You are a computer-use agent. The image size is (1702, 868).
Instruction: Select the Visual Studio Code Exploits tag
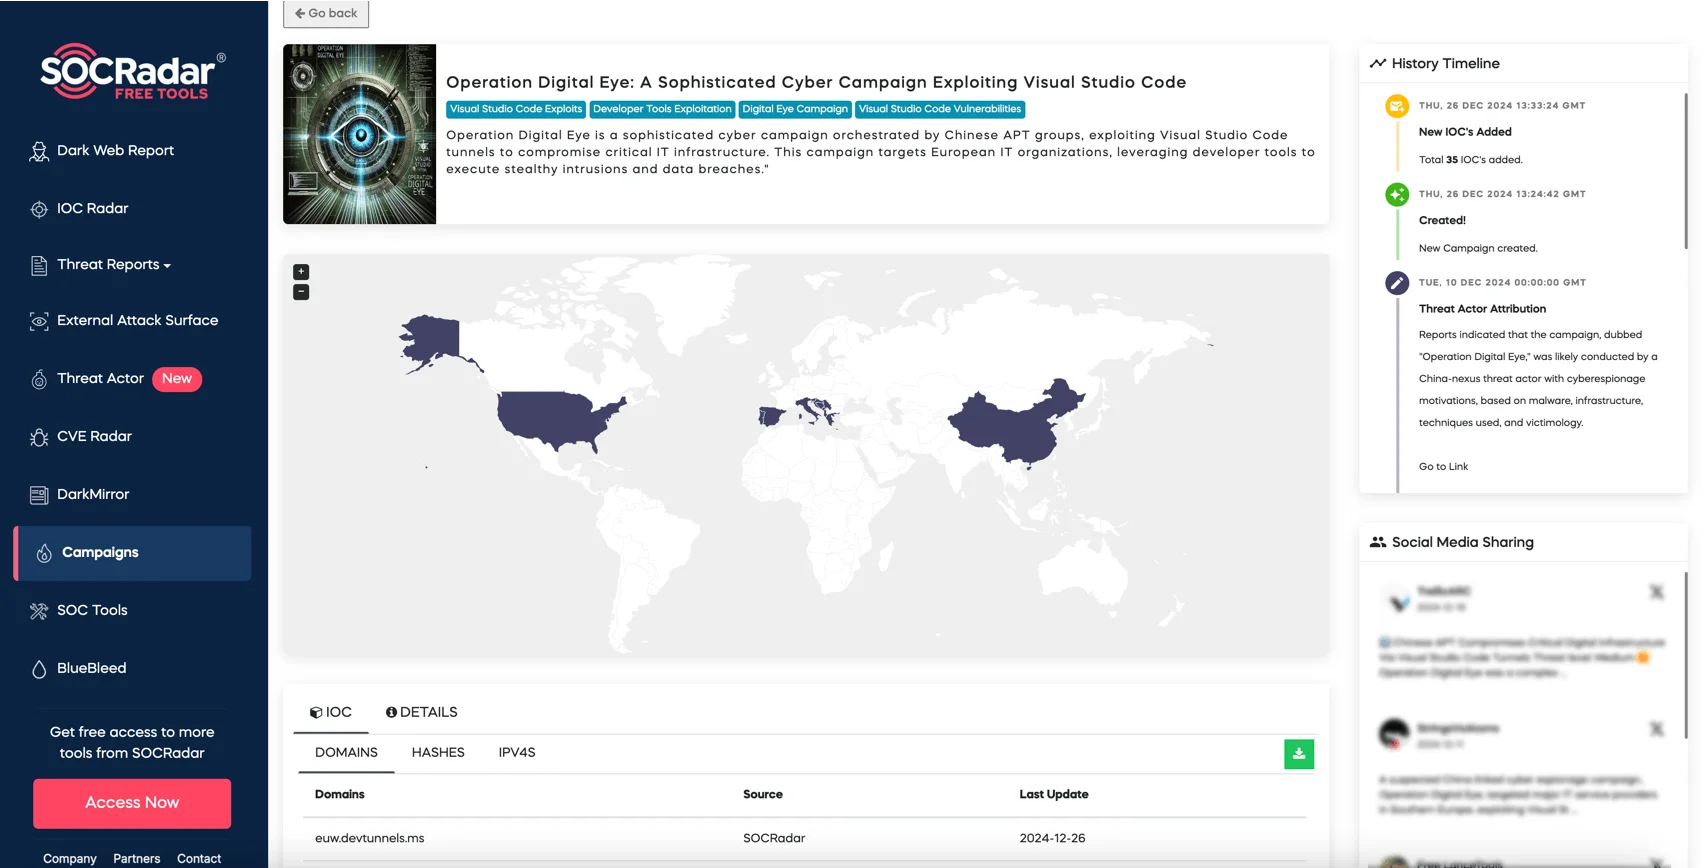click(x=516, y=109)
